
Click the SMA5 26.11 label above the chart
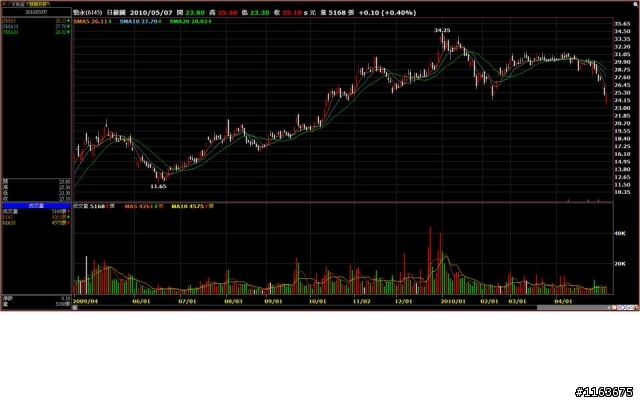pyautogui.click(x=92, y=21)
